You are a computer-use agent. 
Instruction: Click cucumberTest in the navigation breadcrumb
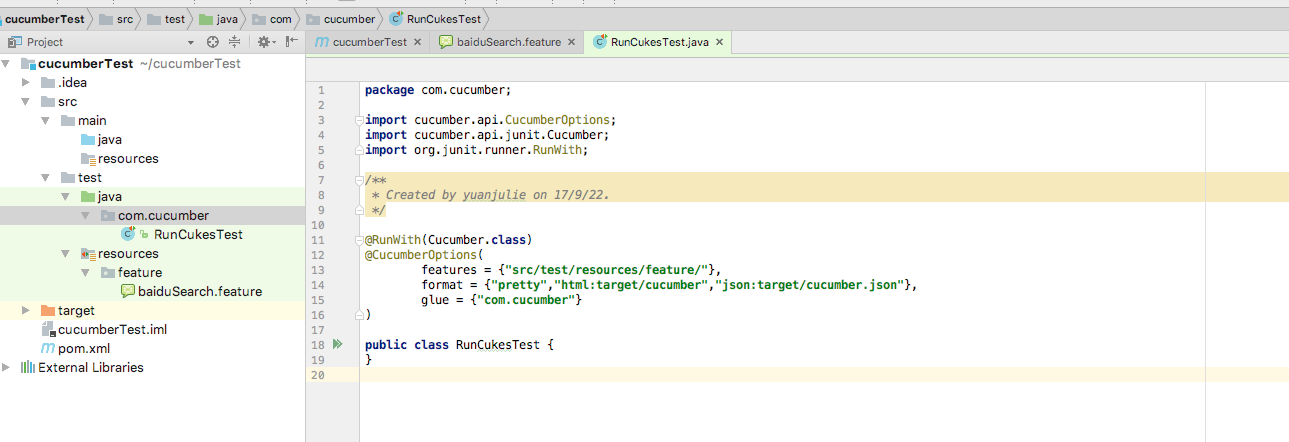click(43, 18)
